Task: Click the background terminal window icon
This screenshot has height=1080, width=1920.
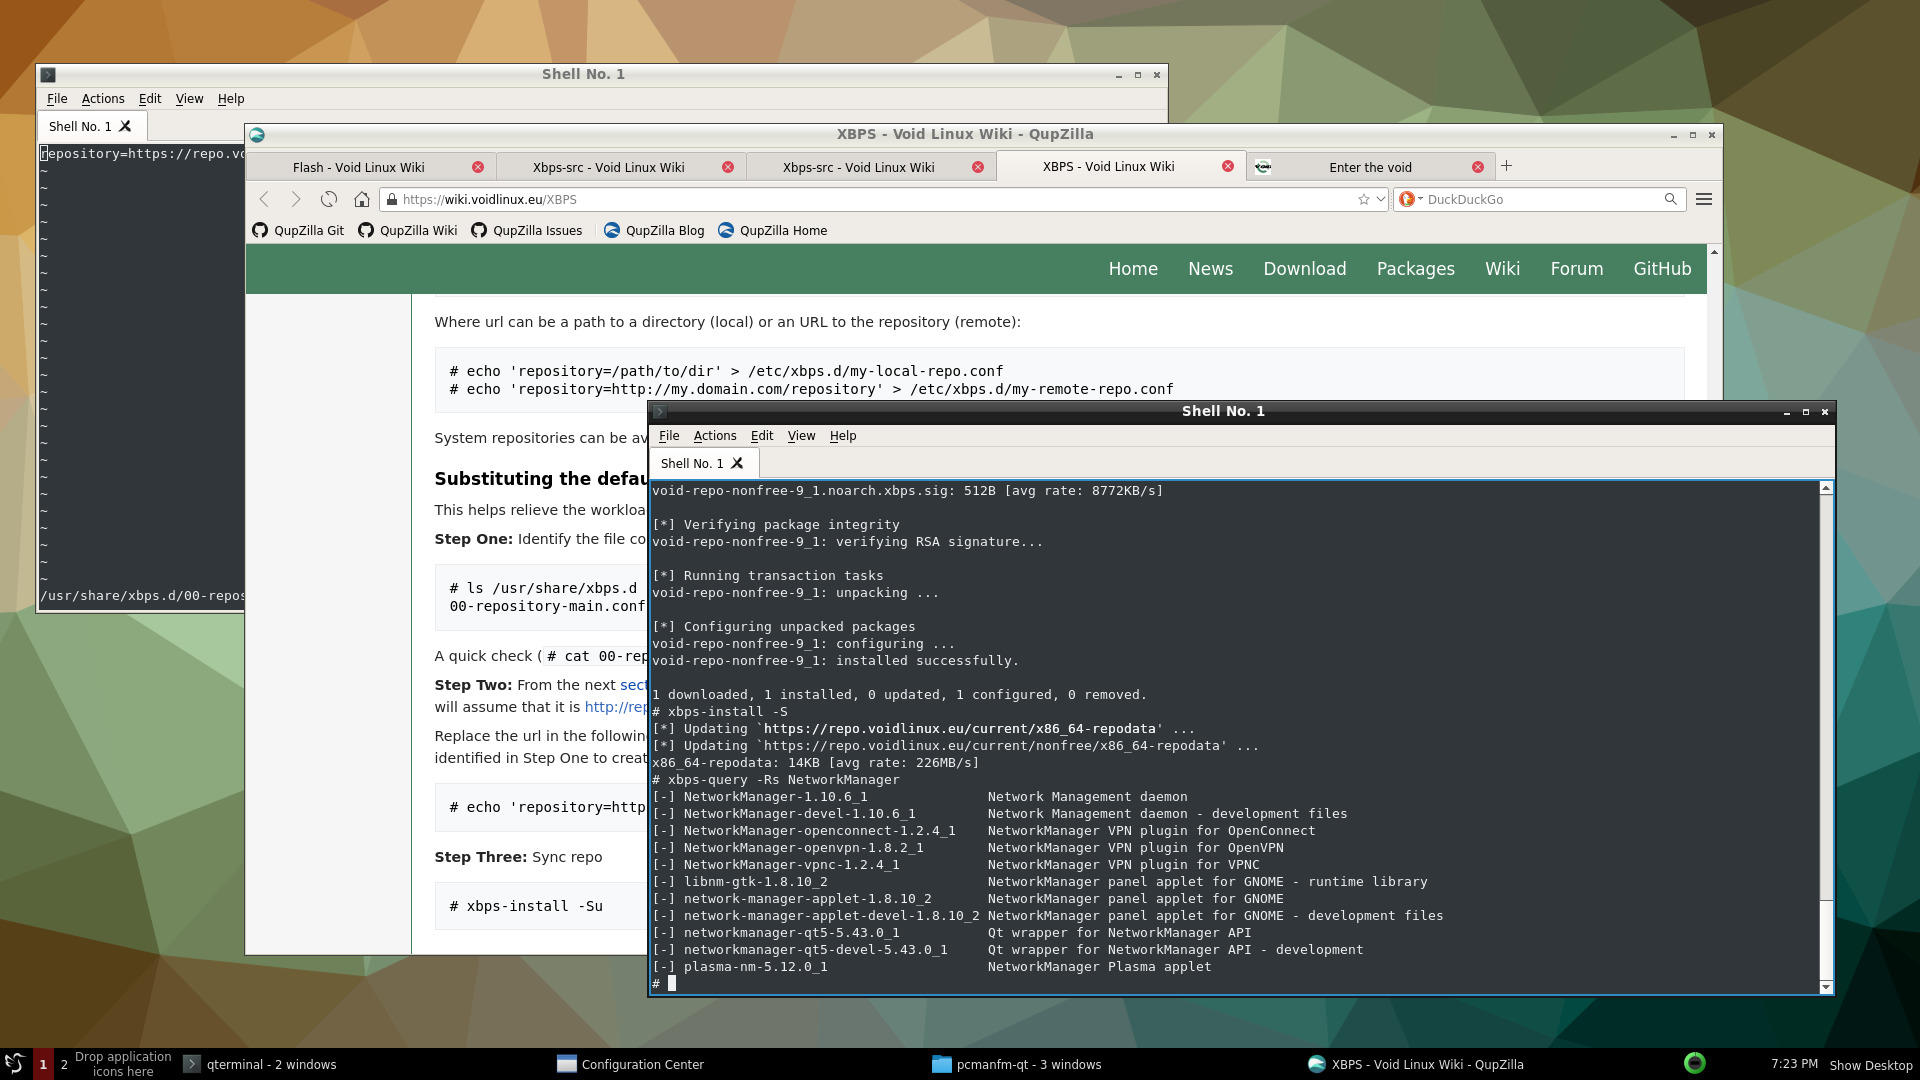Action: tap(48, 74)
